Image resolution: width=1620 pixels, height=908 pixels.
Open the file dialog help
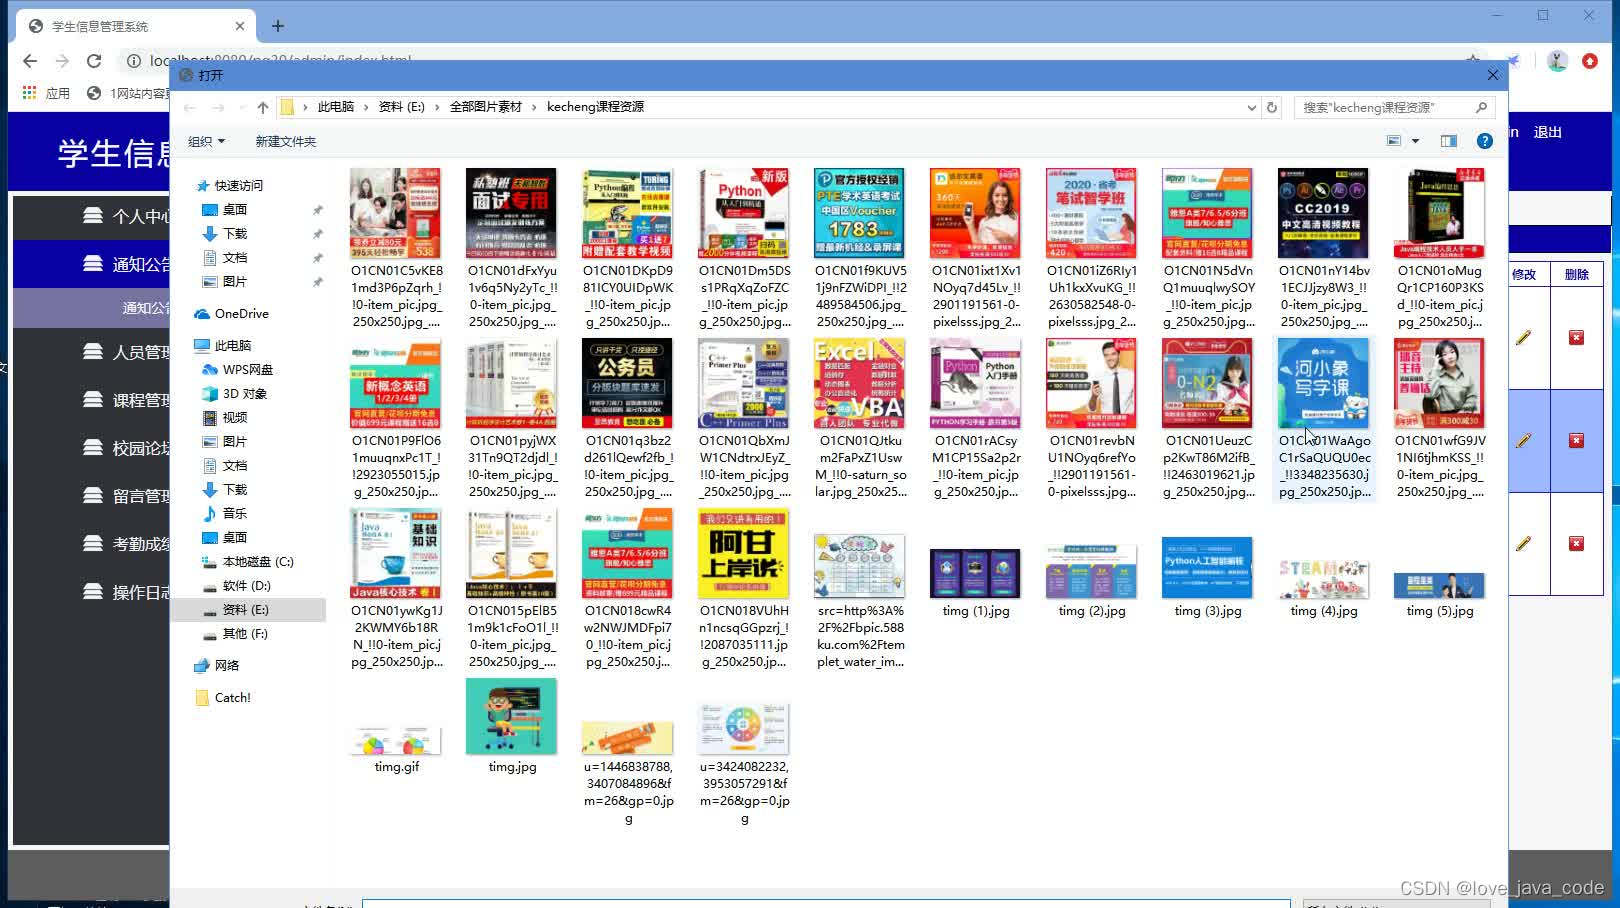(1485, 141)
